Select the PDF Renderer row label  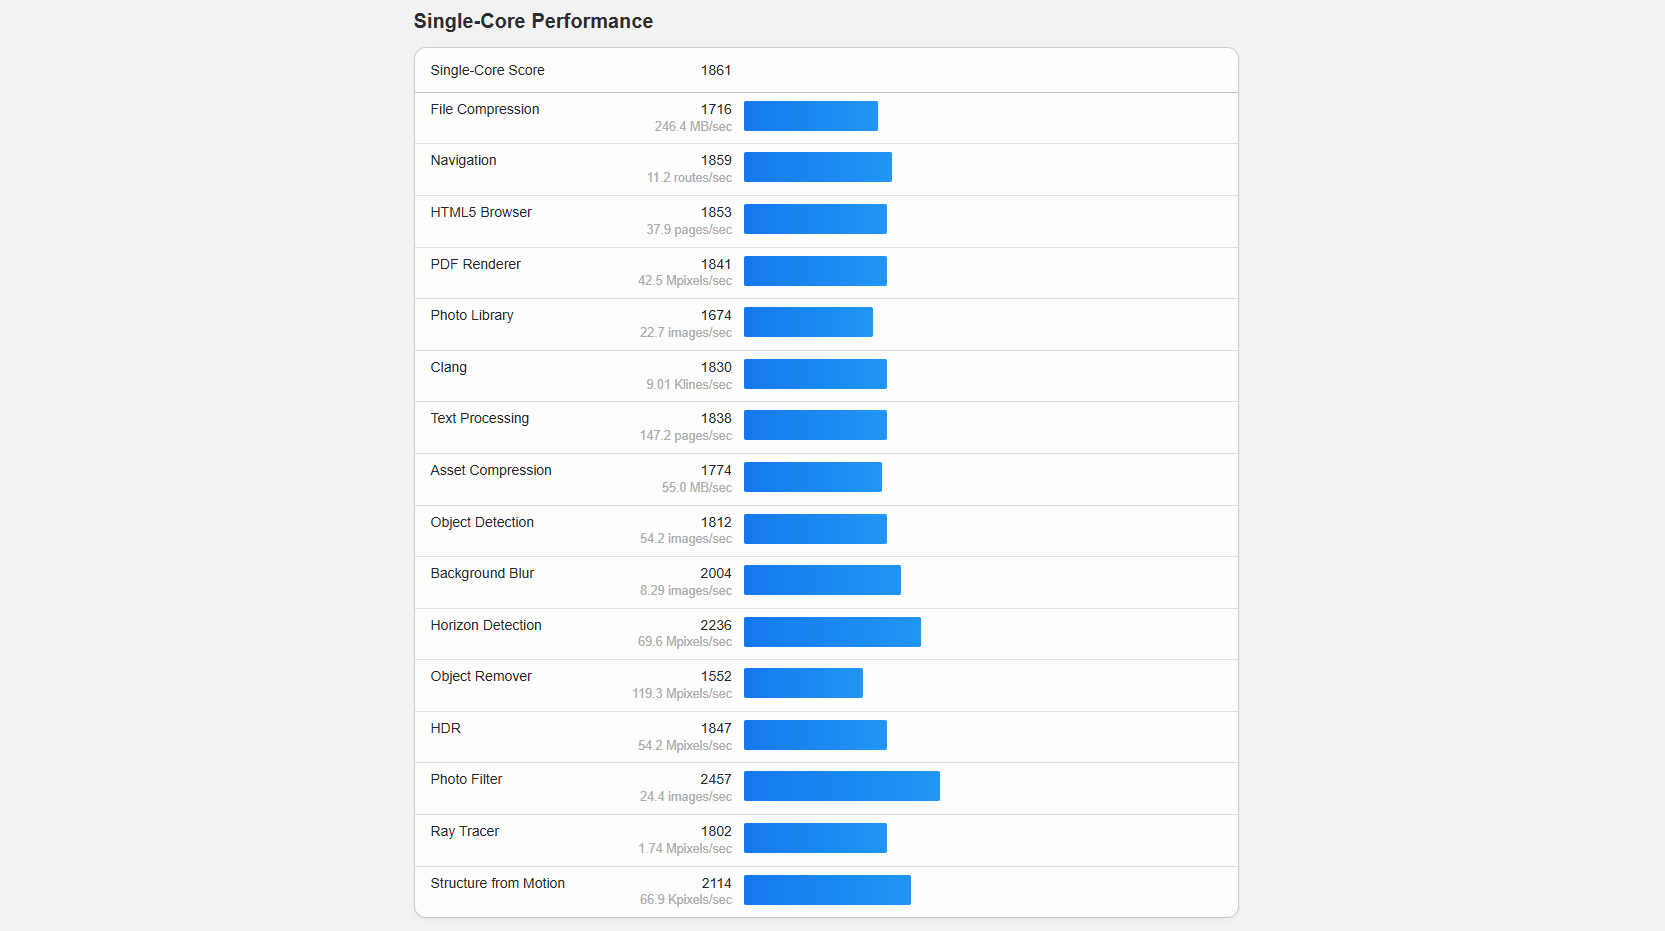click(475, 264)
